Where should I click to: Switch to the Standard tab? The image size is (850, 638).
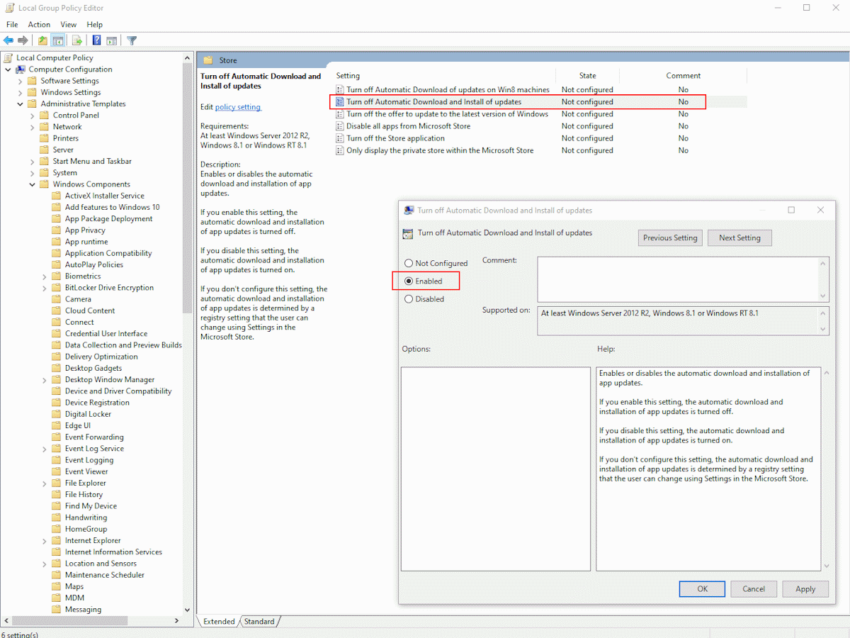pyautogui.click(x=259, y=621)
